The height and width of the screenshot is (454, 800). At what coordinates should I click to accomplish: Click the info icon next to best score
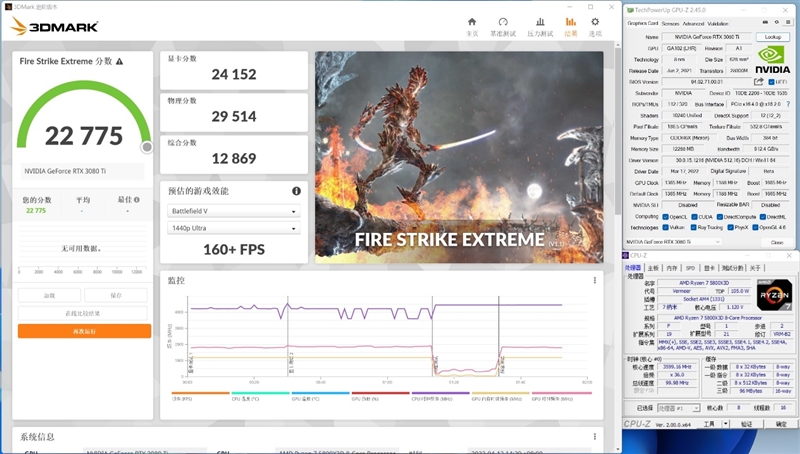click(137, 200)
